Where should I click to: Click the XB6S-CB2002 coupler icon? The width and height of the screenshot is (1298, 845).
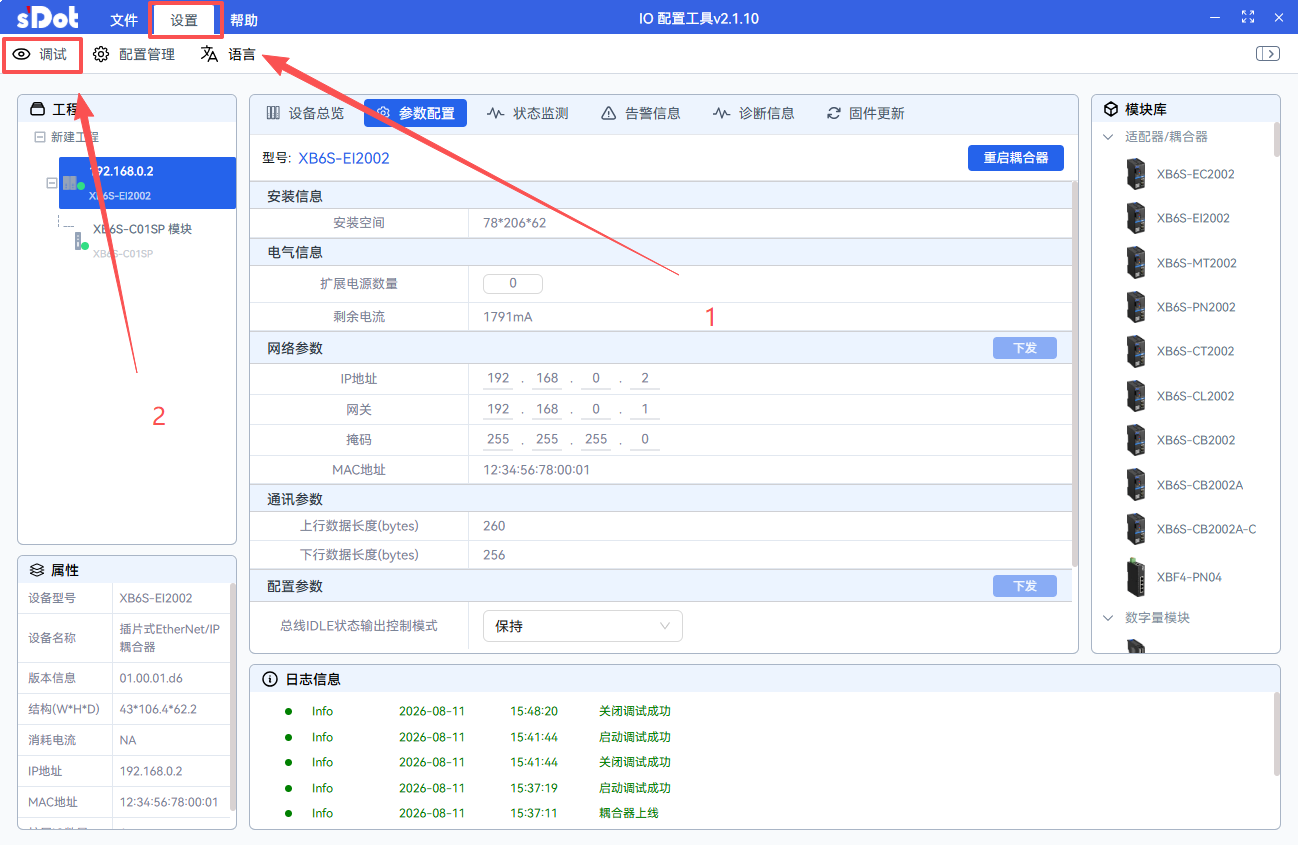(1135, 440)
